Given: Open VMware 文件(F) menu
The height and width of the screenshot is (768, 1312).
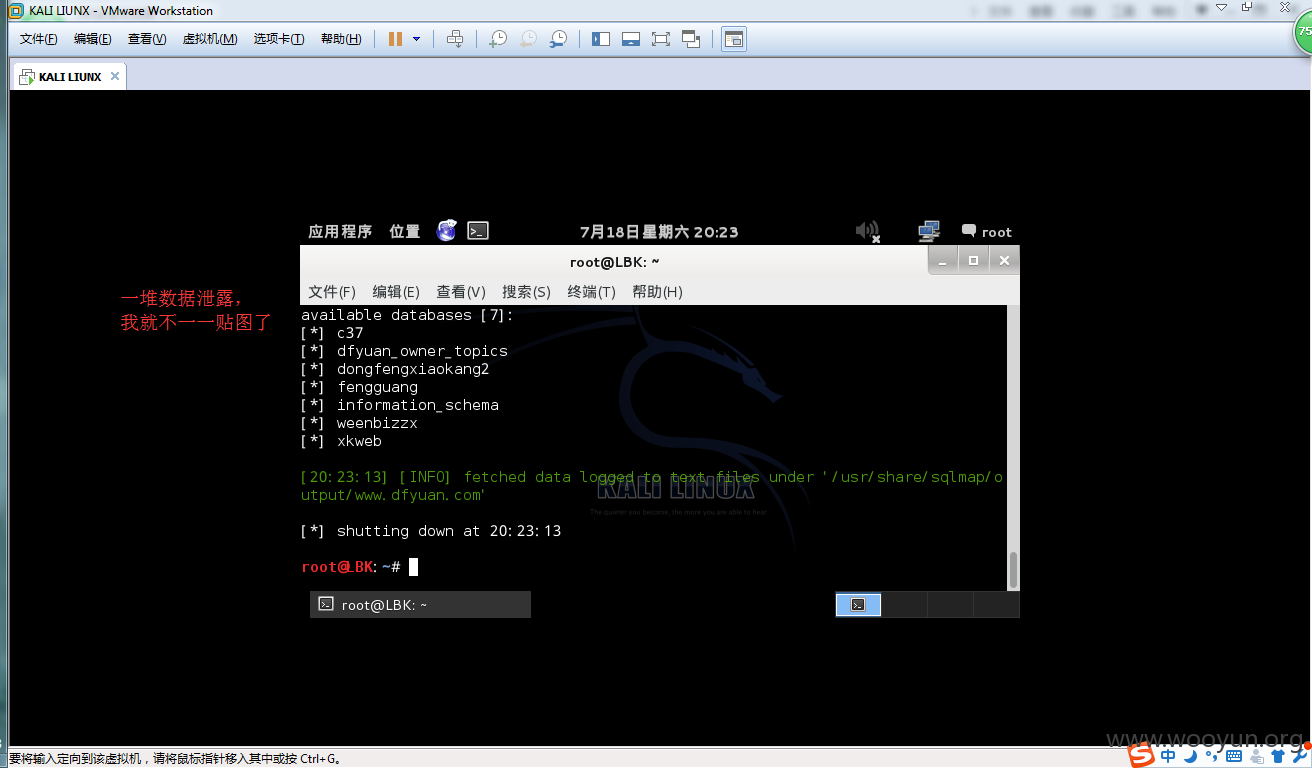Looking at the screenshot, I should [x=39, y=39].
